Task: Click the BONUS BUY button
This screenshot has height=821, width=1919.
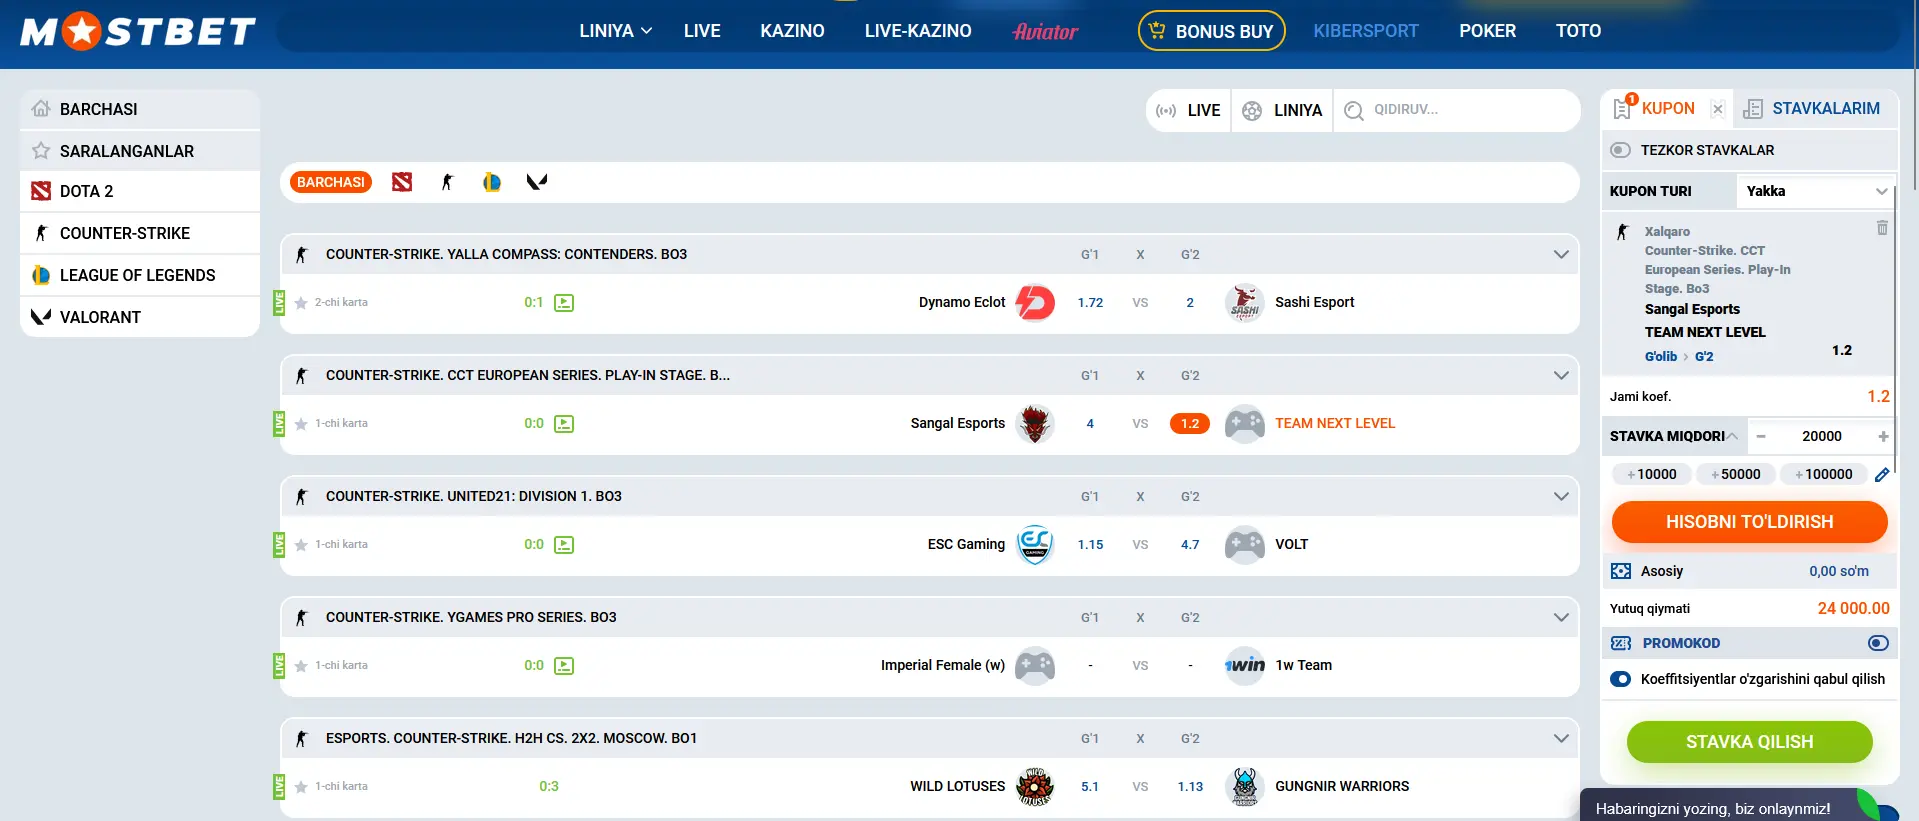Action: 1211,31
